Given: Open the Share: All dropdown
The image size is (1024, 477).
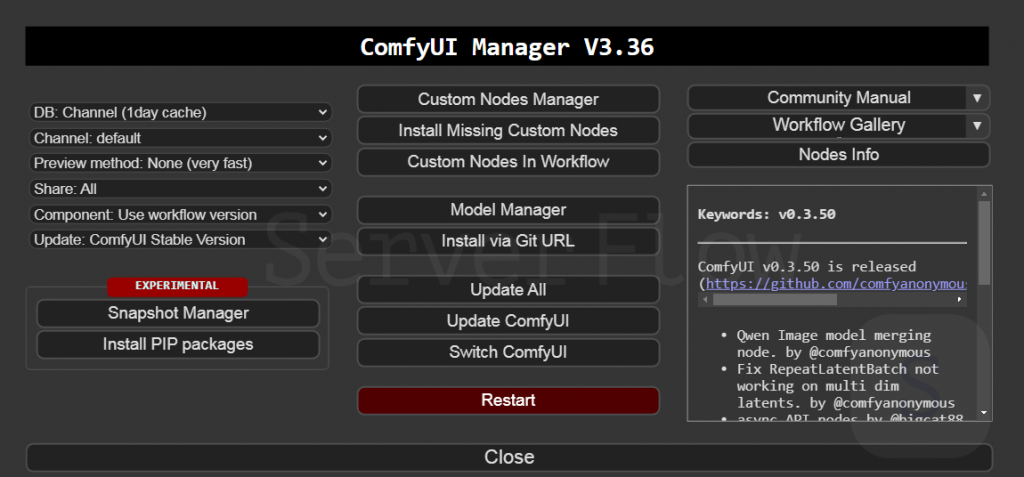Looking at the screenshot, I should coord(180,189).
